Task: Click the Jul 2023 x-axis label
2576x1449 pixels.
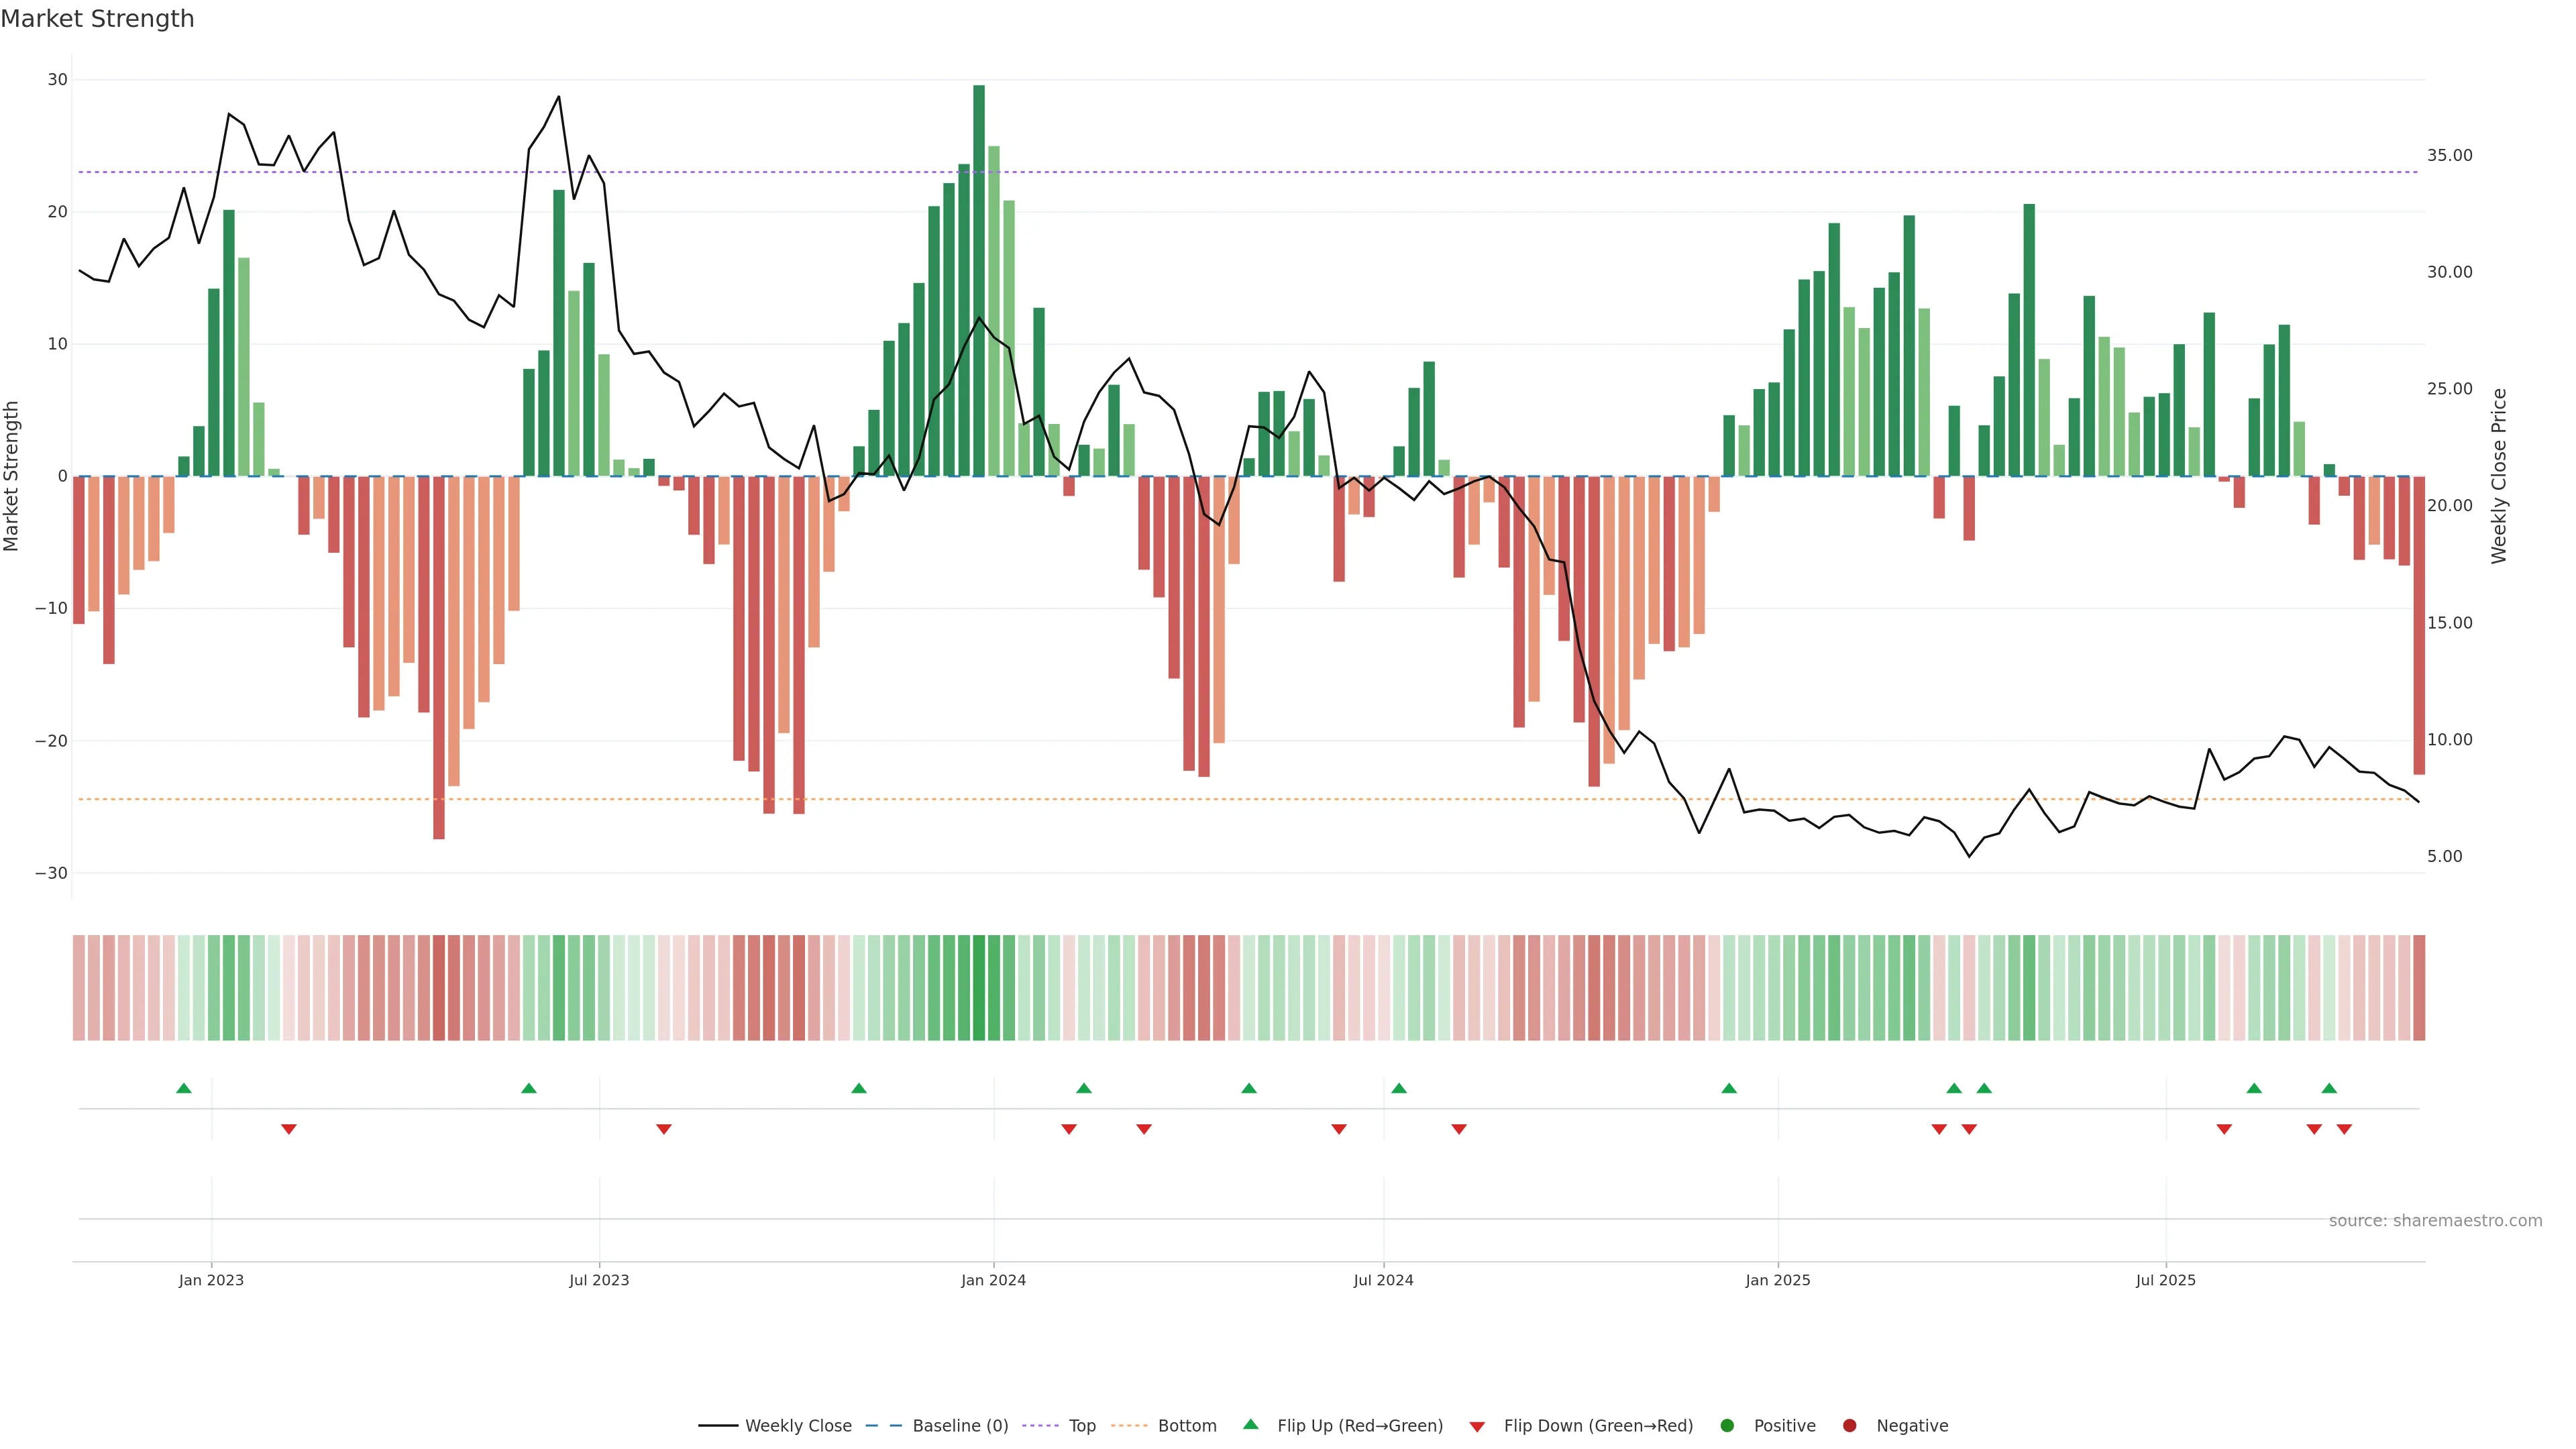Action: [599, 1280]
